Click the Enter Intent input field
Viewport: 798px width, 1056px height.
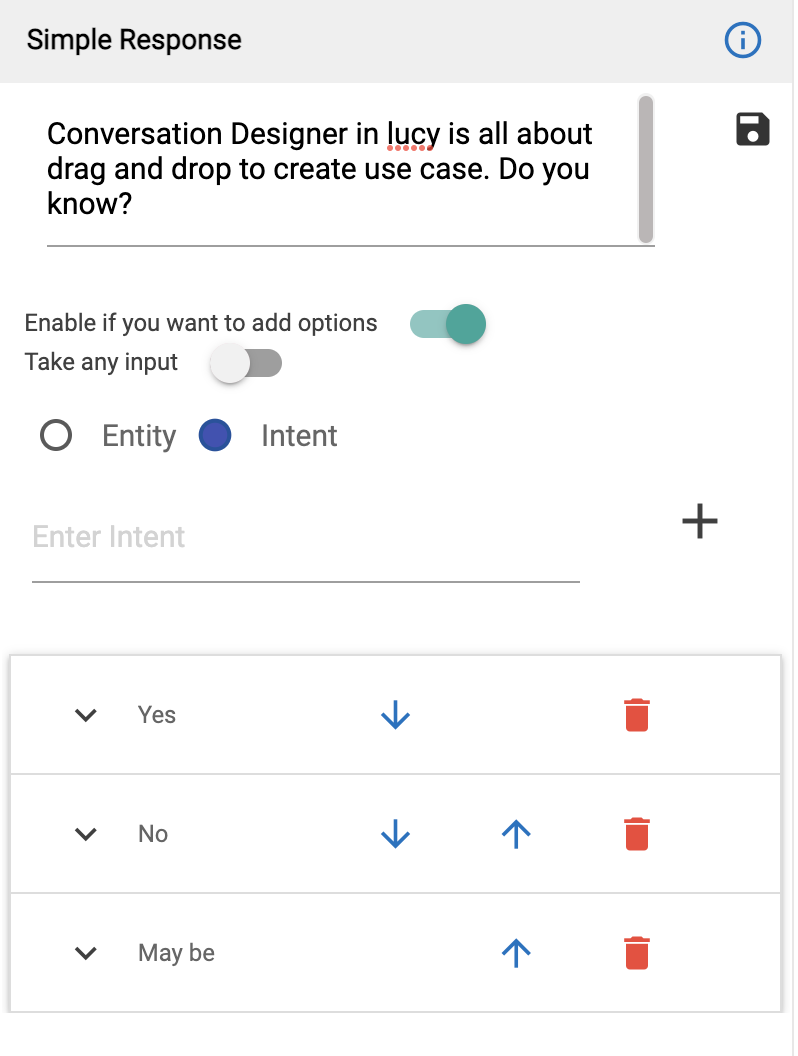tap(305, 538)
